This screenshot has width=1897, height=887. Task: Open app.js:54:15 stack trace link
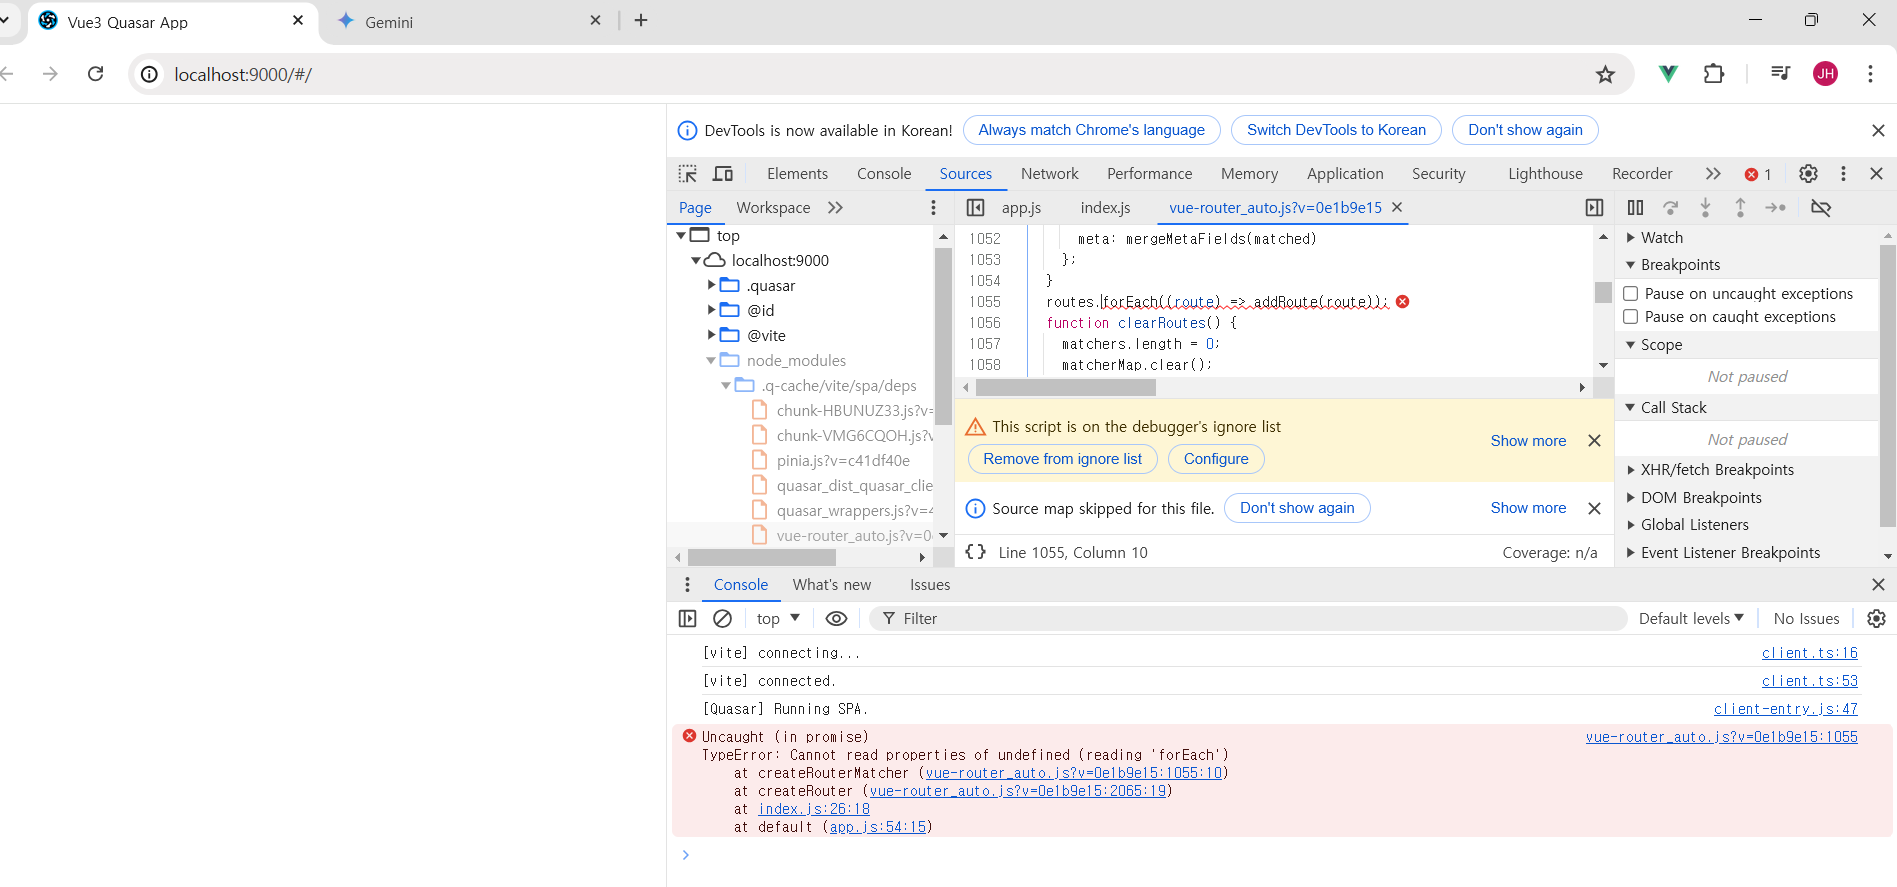click(x=878, y=827)
